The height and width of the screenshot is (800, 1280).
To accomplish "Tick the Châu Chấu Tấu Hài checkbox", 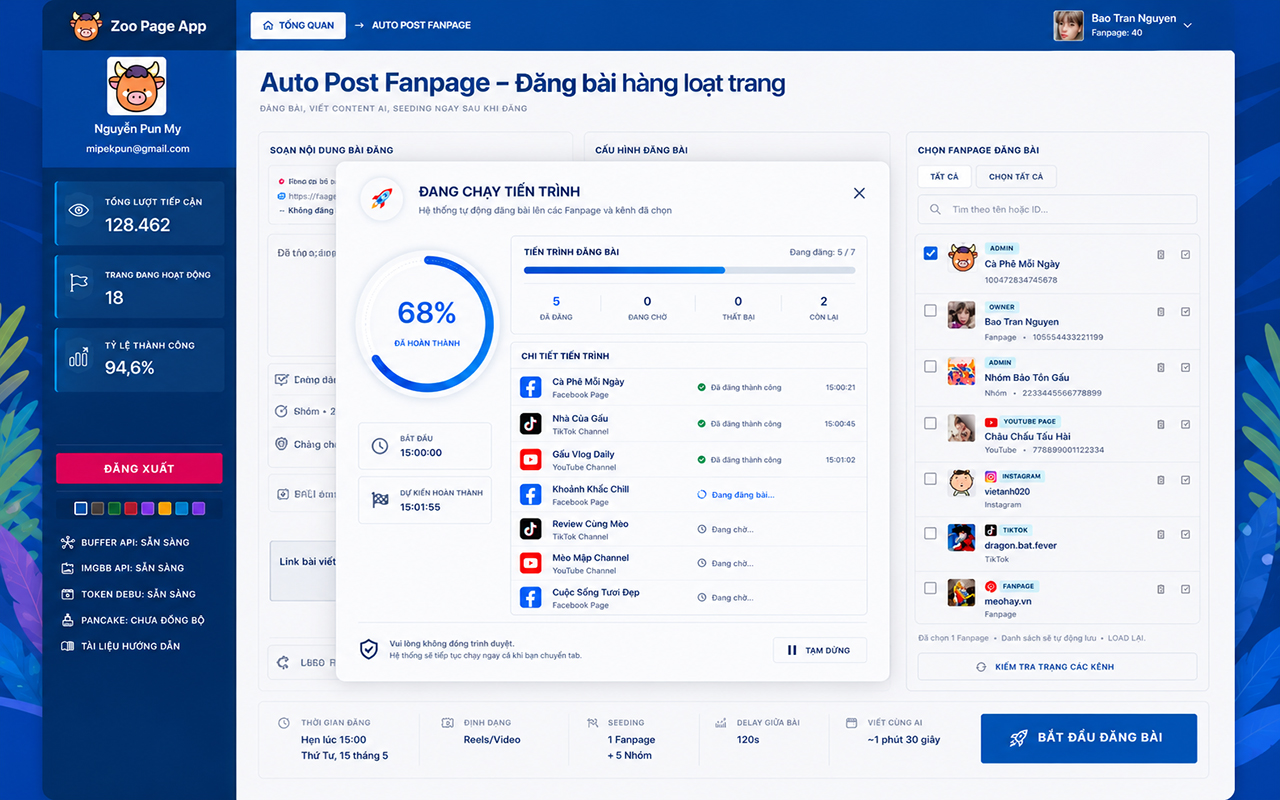I will coord(930,423).
